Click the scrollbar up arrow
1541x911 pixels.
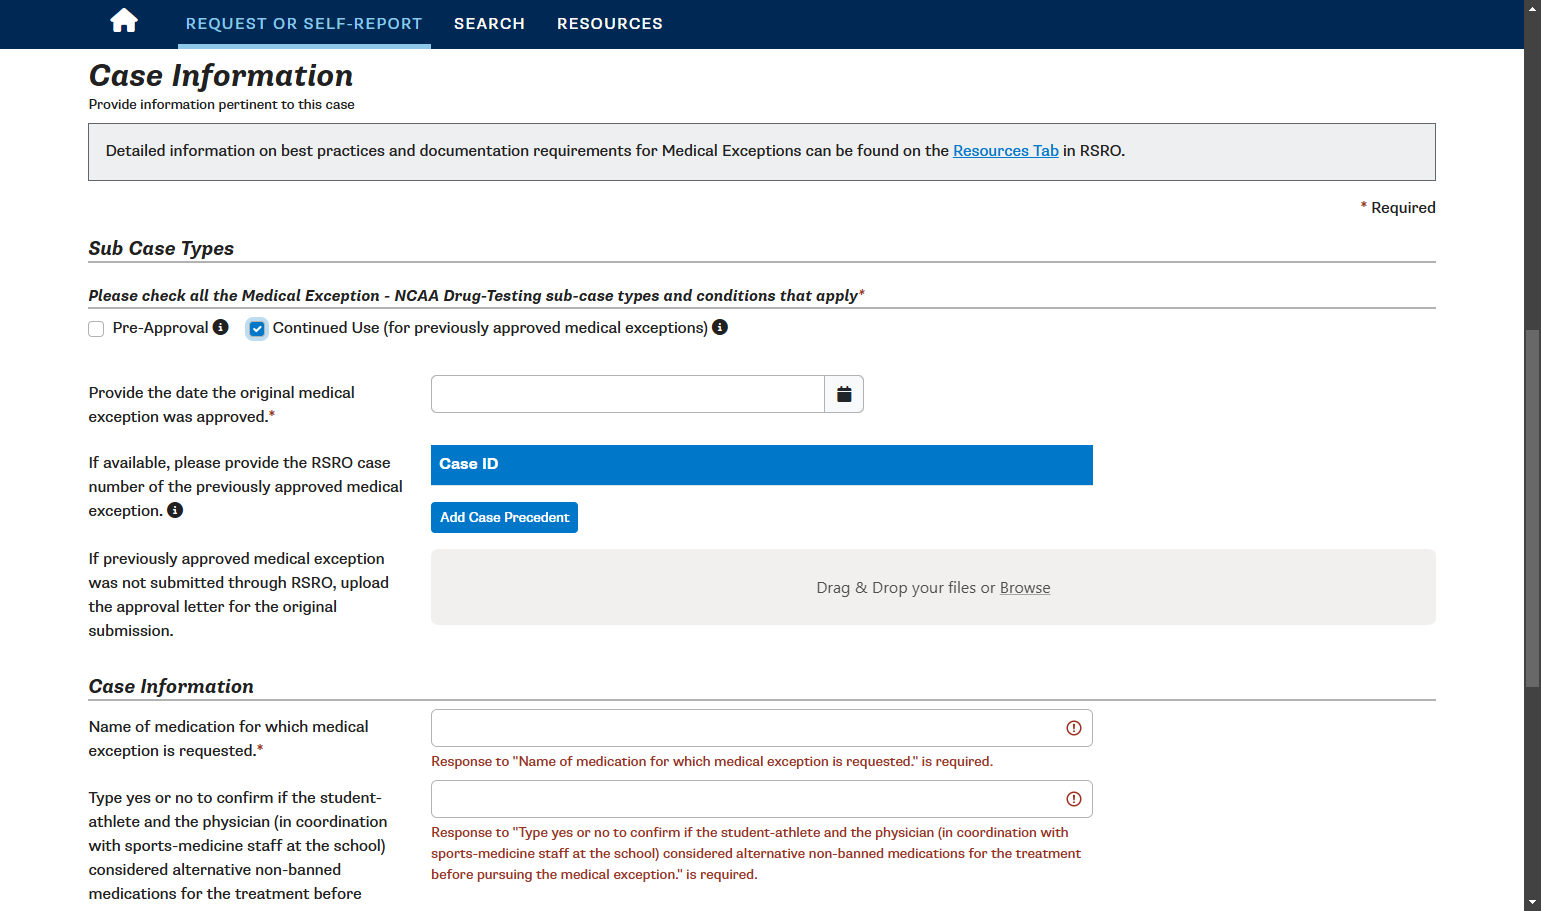1532,7
